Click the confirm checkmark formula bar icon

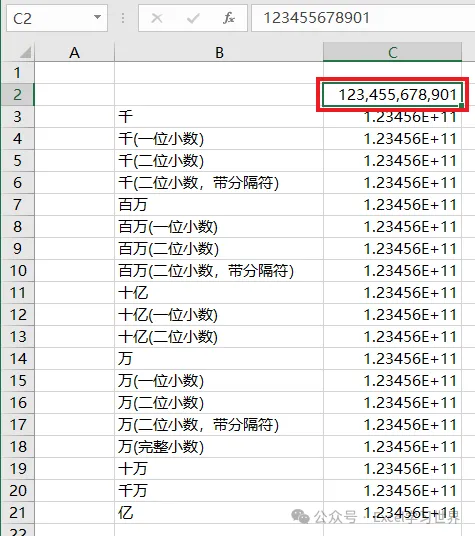(x=193, y=18)
